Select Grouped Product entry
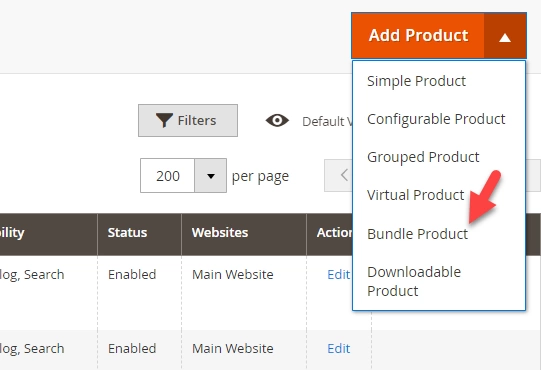Screen dimensions: 541x370 pos(423,157)
